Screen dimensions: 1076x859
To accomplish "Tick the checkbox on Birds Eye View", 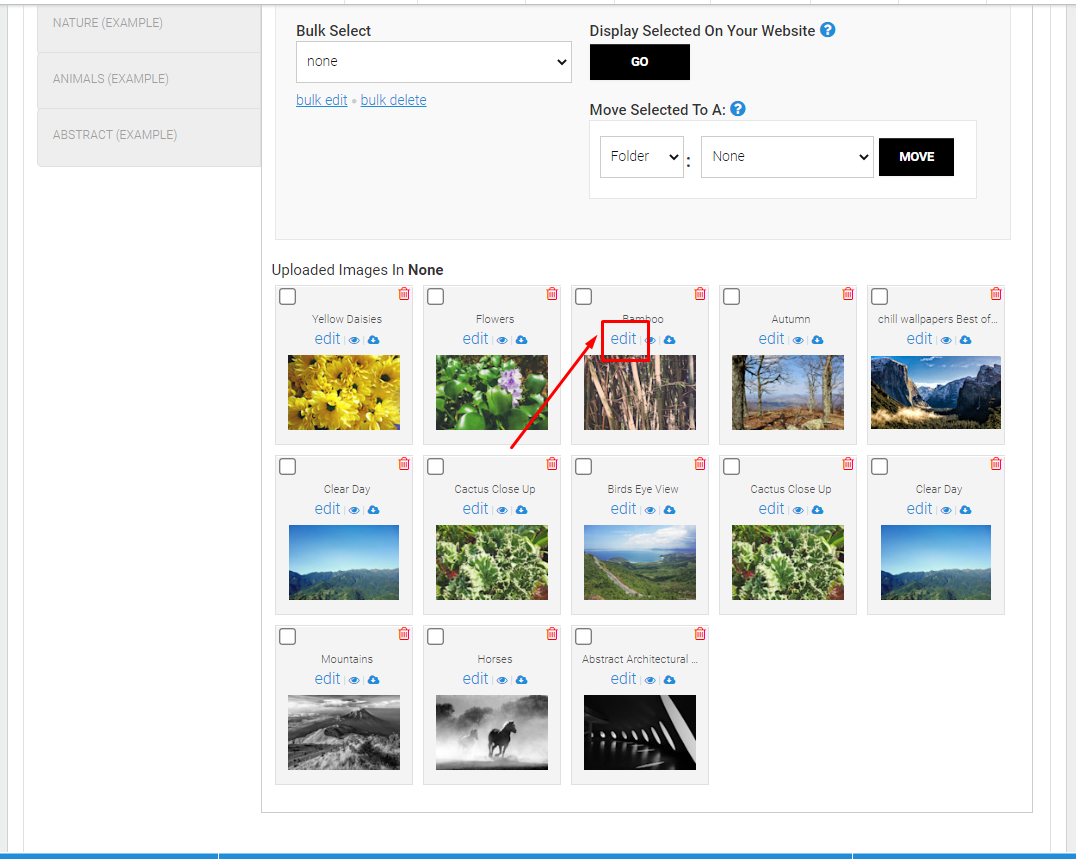I will [583, 467].
